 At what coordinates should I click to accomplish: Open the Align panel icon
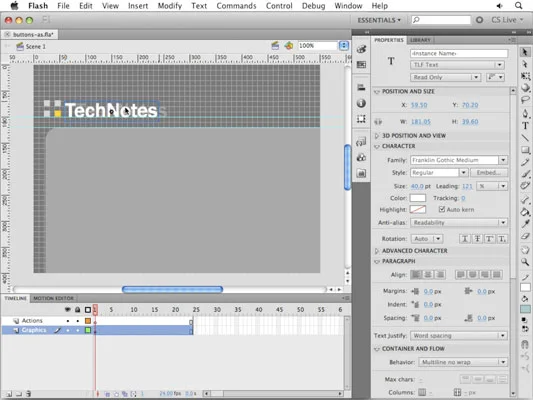(361, 87)
